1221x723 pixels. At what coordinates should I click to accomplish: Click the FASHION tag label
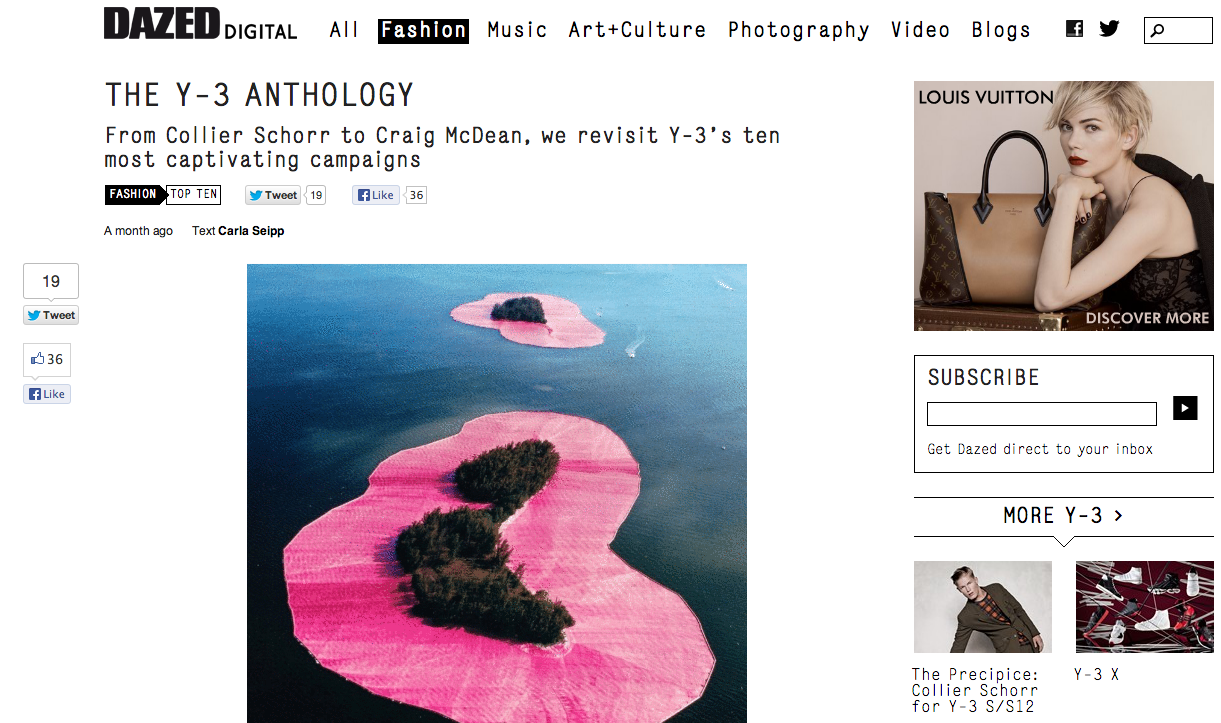point(134,194)
